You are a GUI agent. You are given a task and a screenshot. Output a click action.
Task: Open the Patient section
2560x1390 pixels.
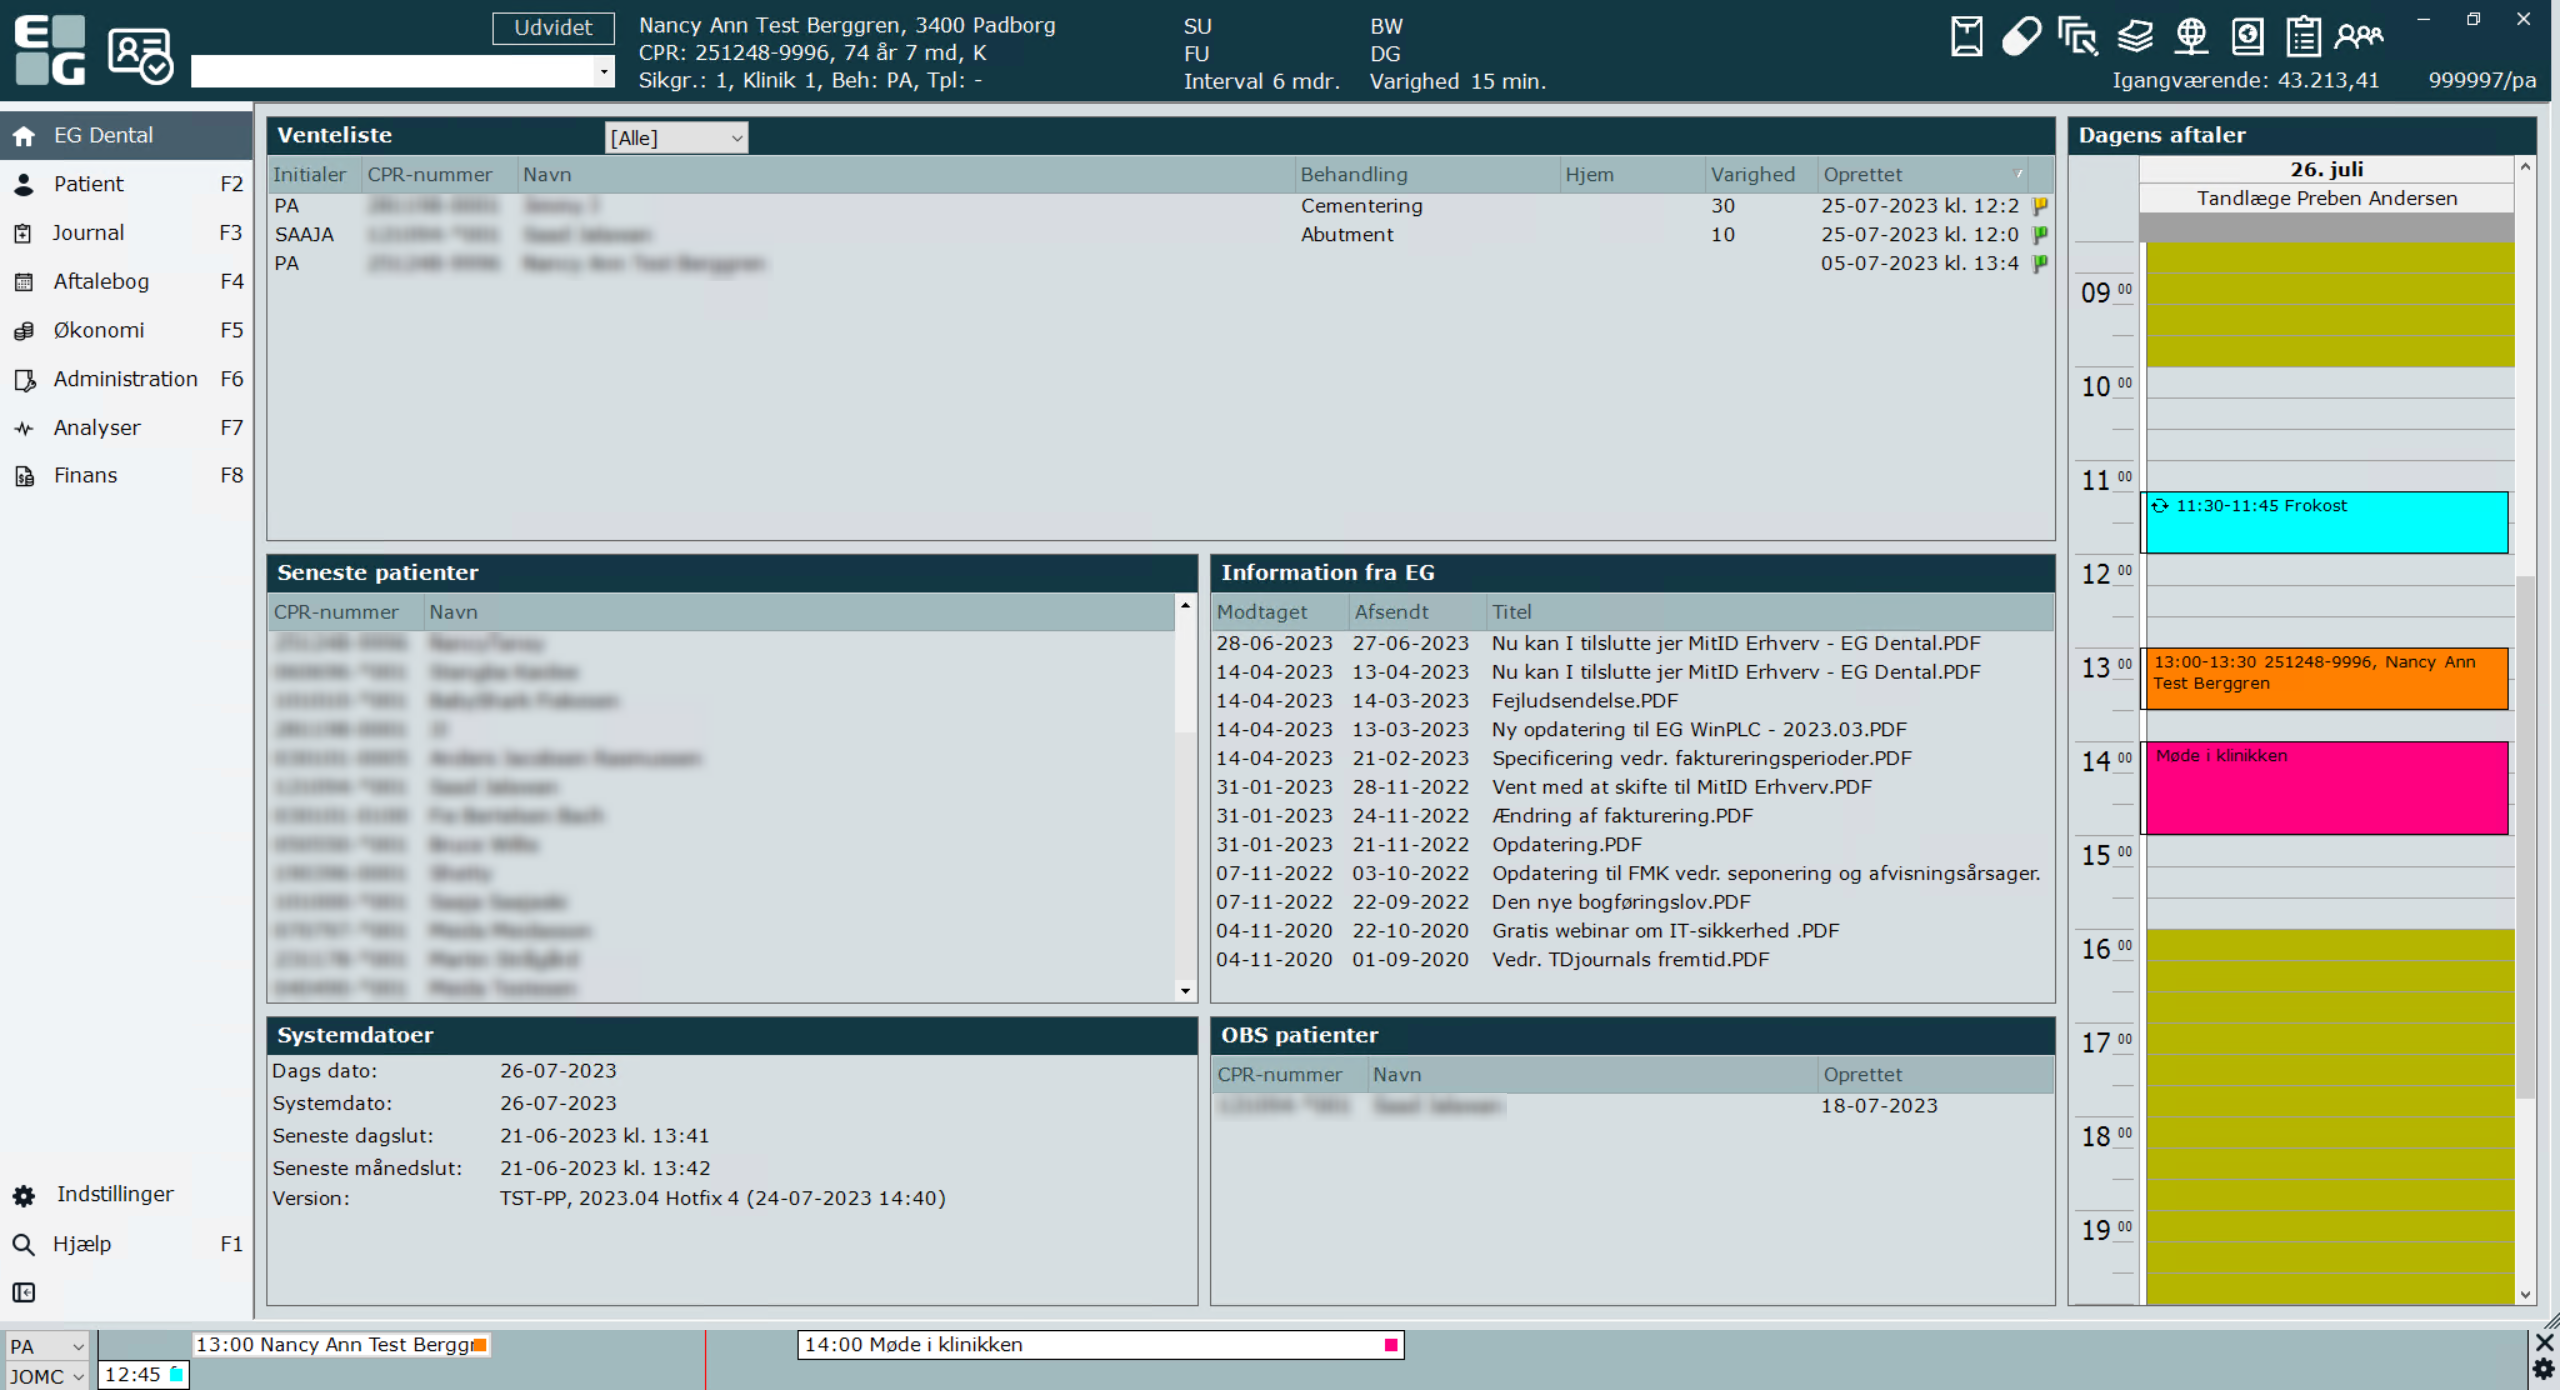[126, 184]
